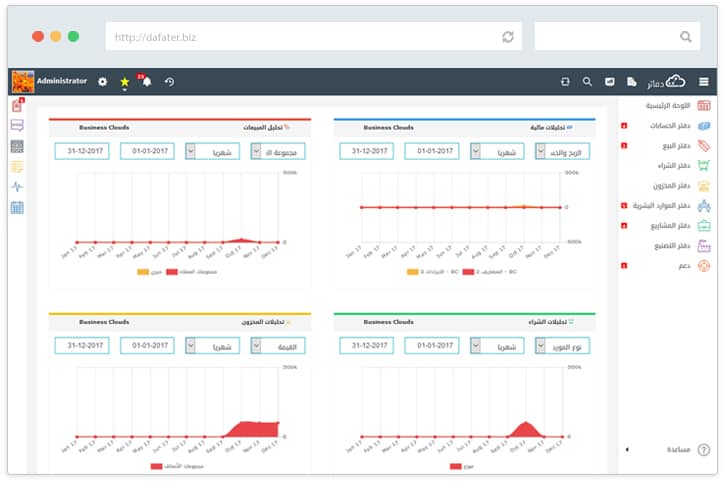Click the search magnifier in dark toolbar
725x485 pixels.
coord(587,81)
